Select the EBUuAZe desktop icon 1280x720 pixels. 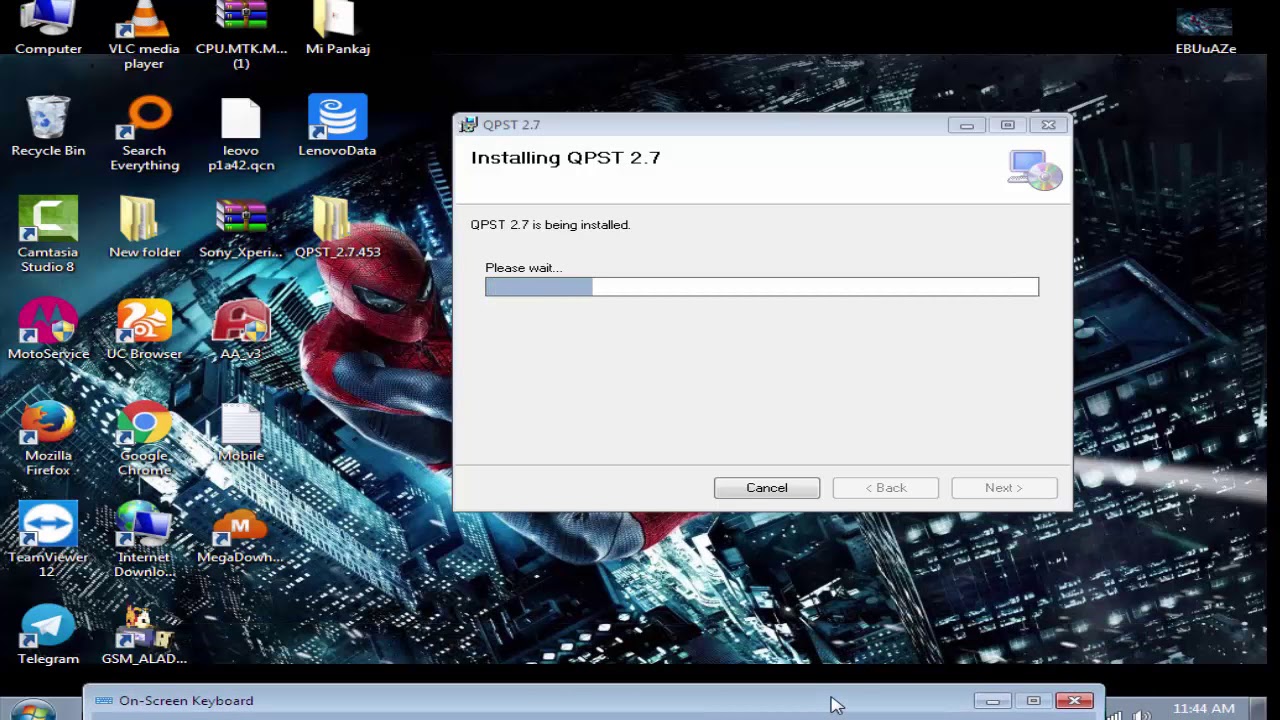(1205, 30)
